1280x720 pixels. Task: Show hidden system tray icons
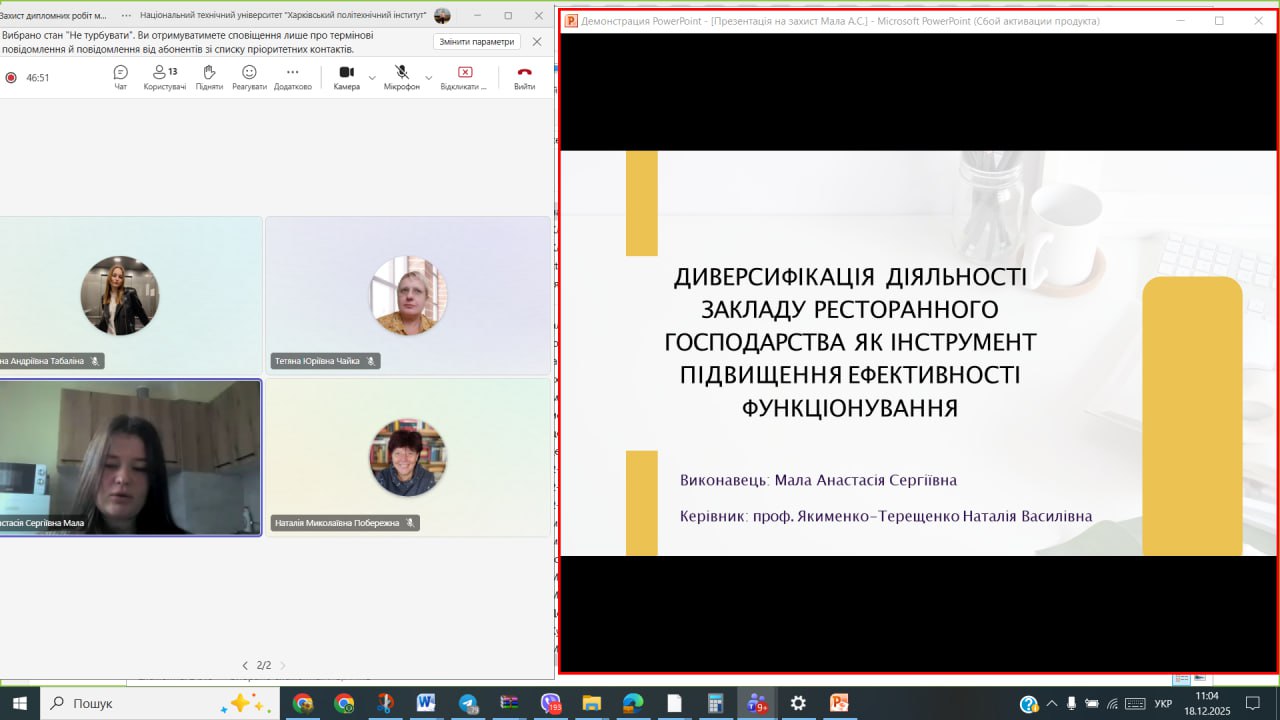click(x=1051, y=703)
